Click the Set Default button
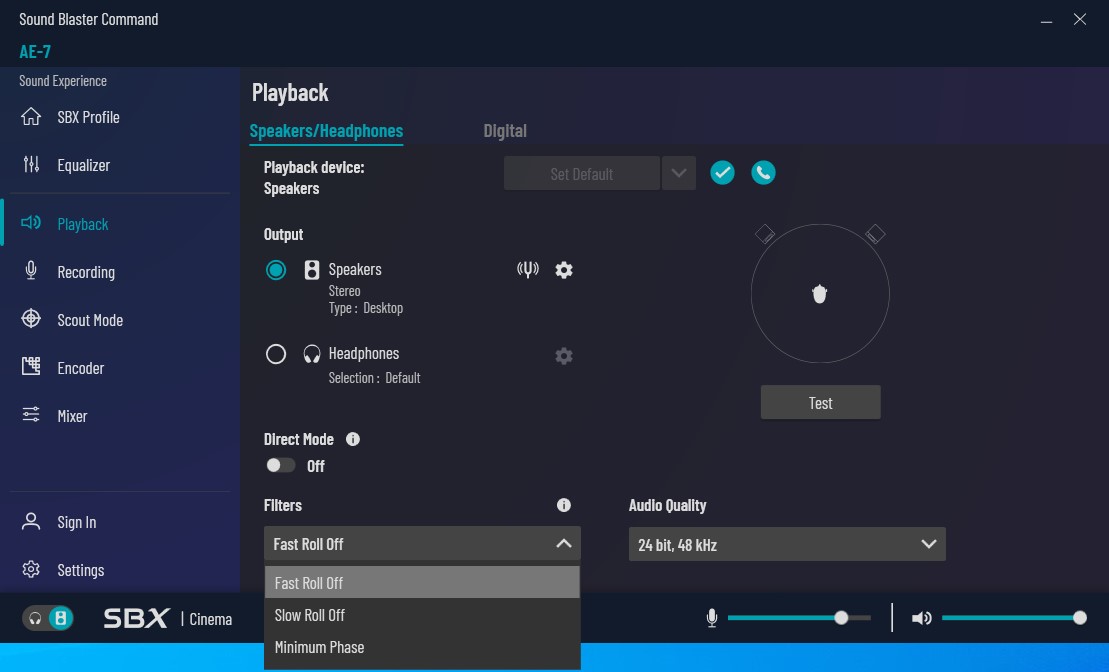This screenshot has width=1109, height=672. [581, 173]
